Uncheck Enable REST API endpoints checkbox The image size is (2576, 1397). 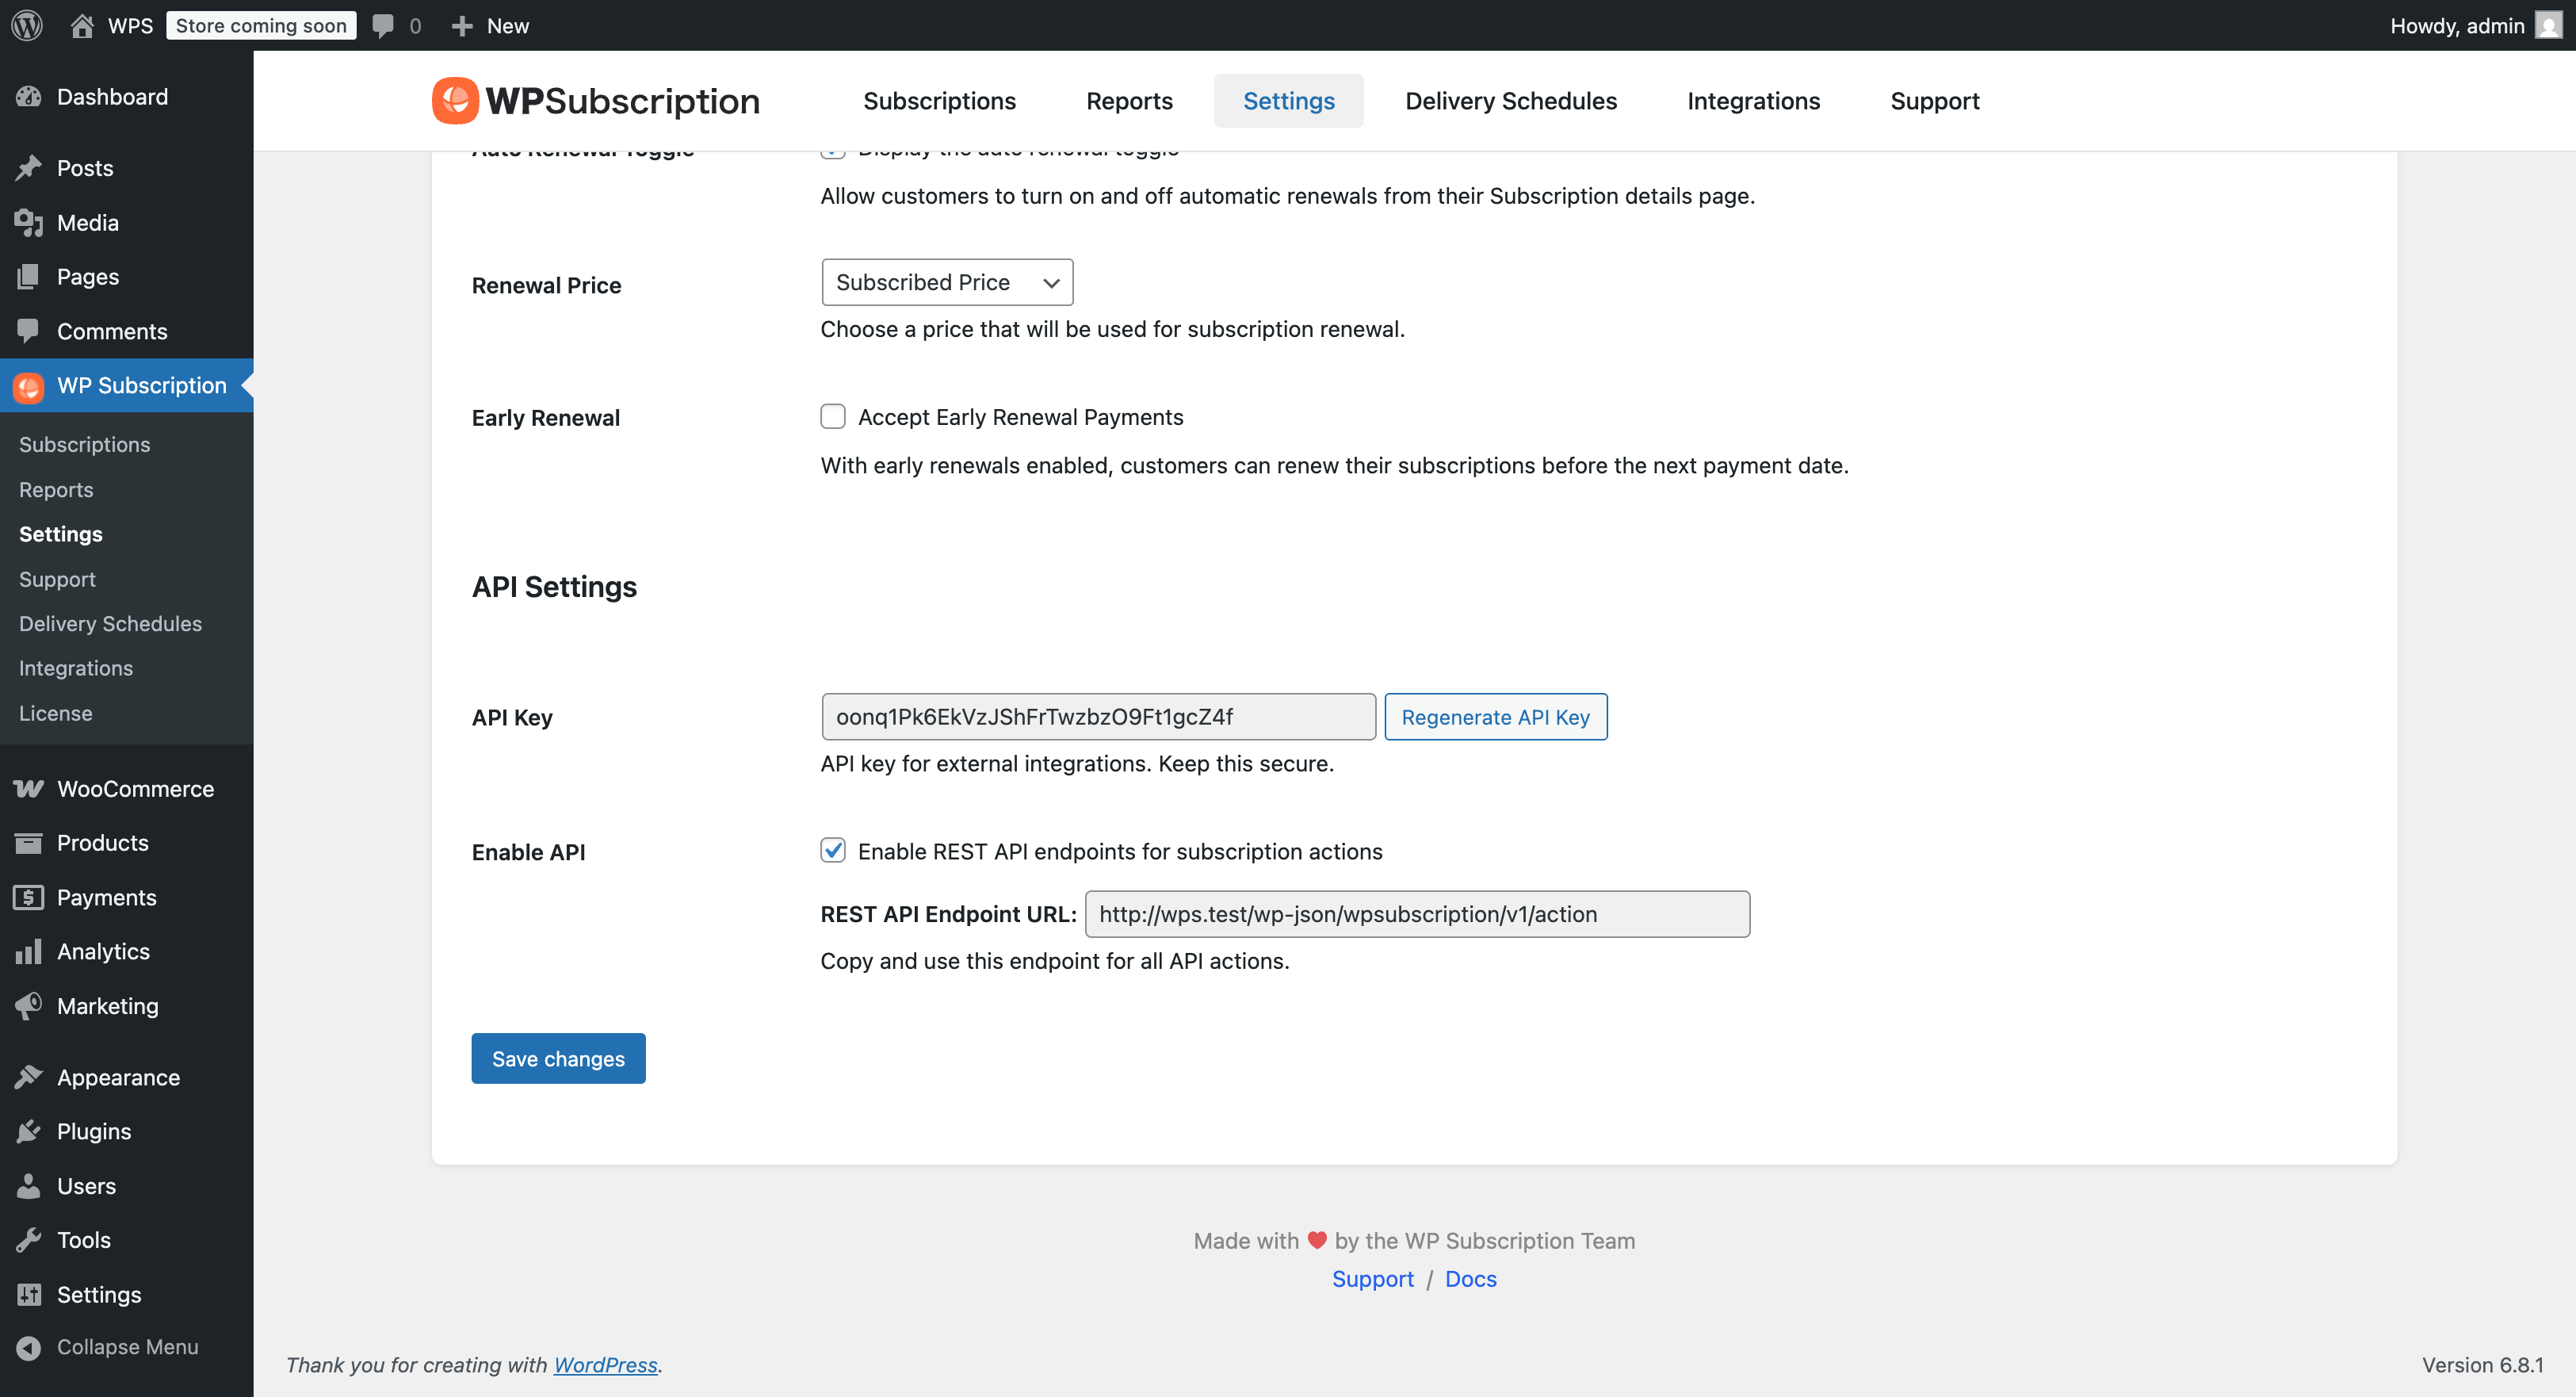833,851
